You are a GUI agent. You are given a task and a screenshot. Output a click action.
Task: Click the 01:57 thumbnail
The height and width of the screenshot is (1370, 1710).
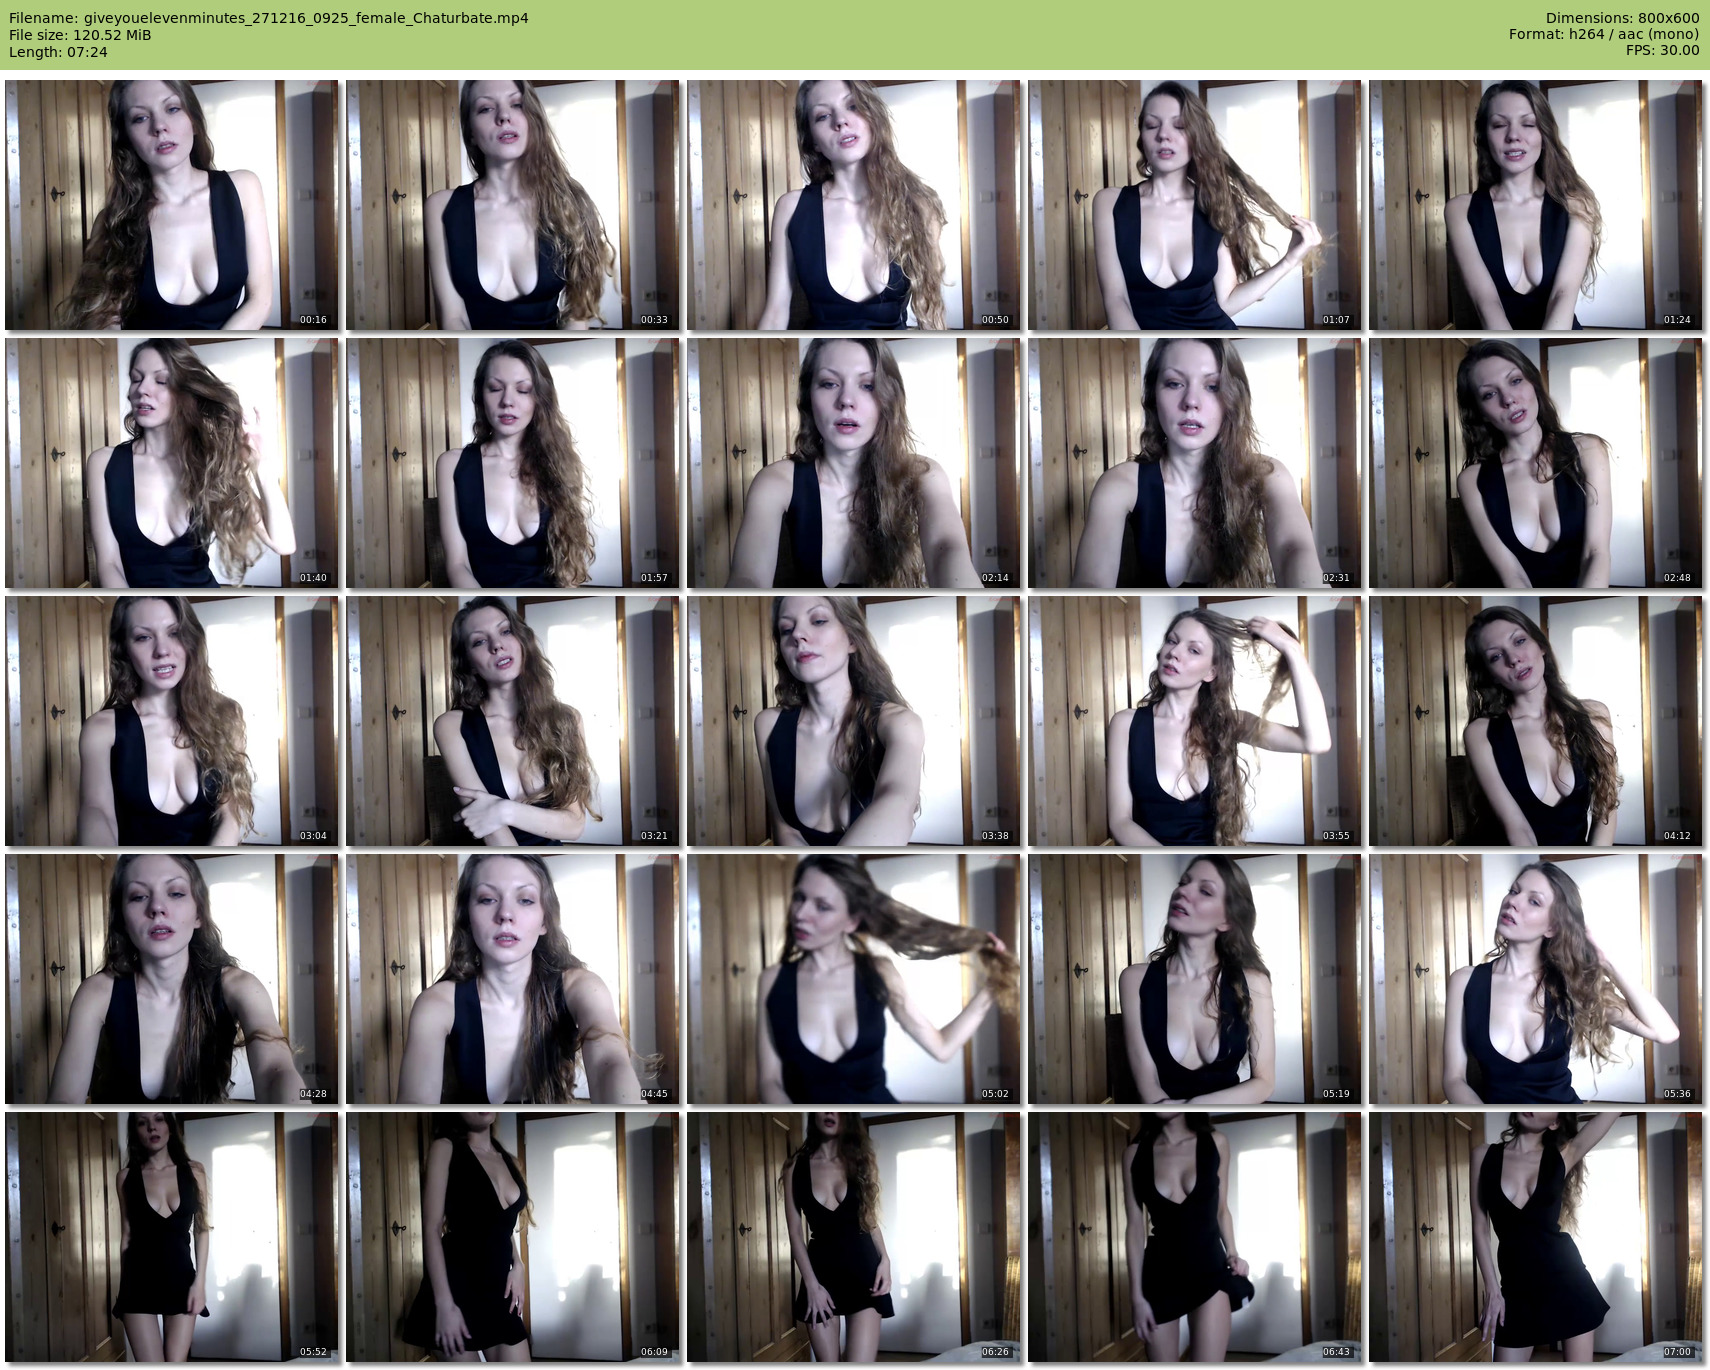(512, 463)
